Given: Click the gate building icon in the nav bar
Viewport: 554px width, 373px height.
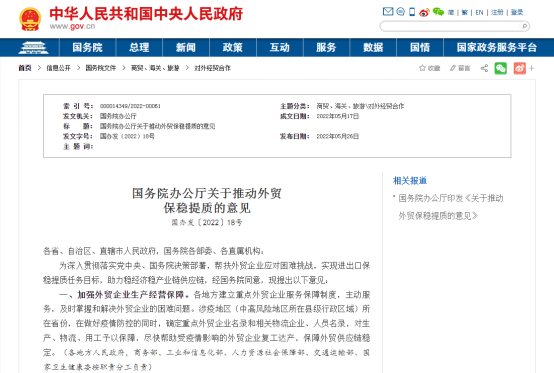Looking at the screenshot, I should point(34,47).
